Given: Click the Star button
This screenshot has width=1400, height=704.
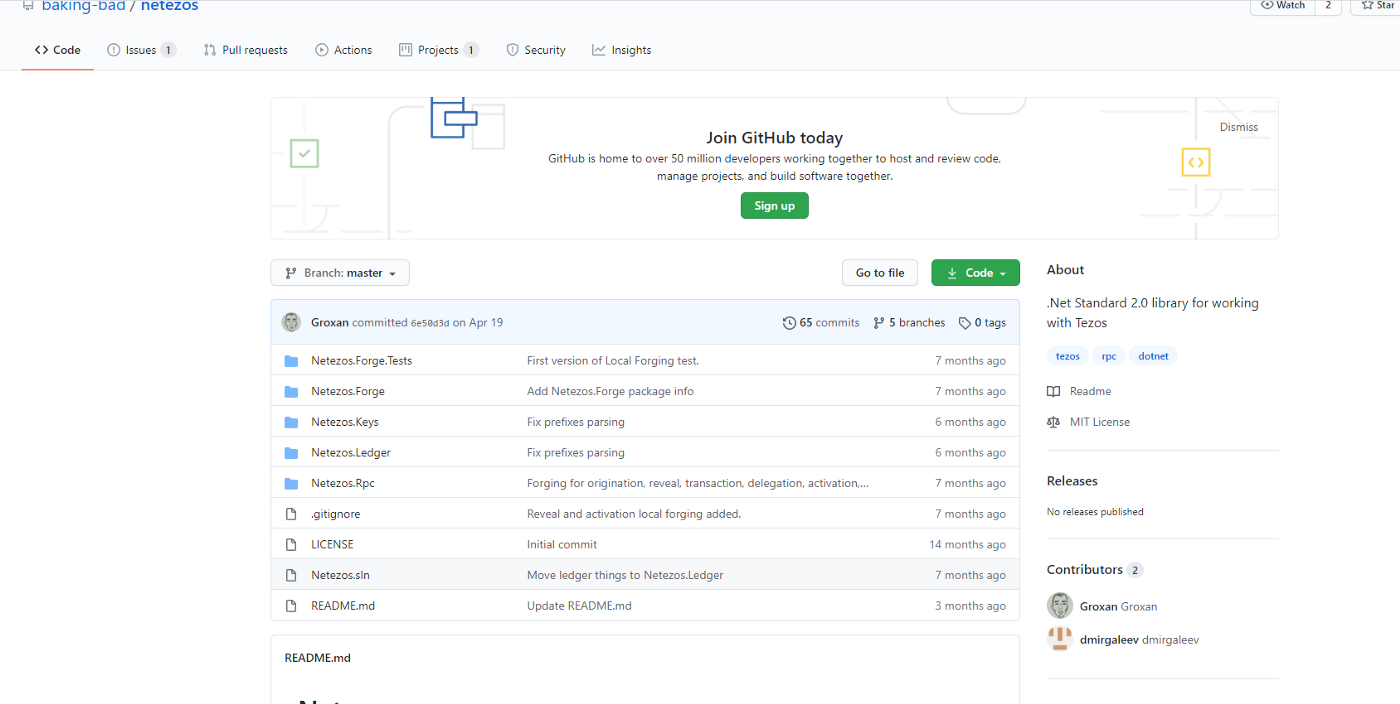Looking at the screenshot, I should coord(1376,6).
